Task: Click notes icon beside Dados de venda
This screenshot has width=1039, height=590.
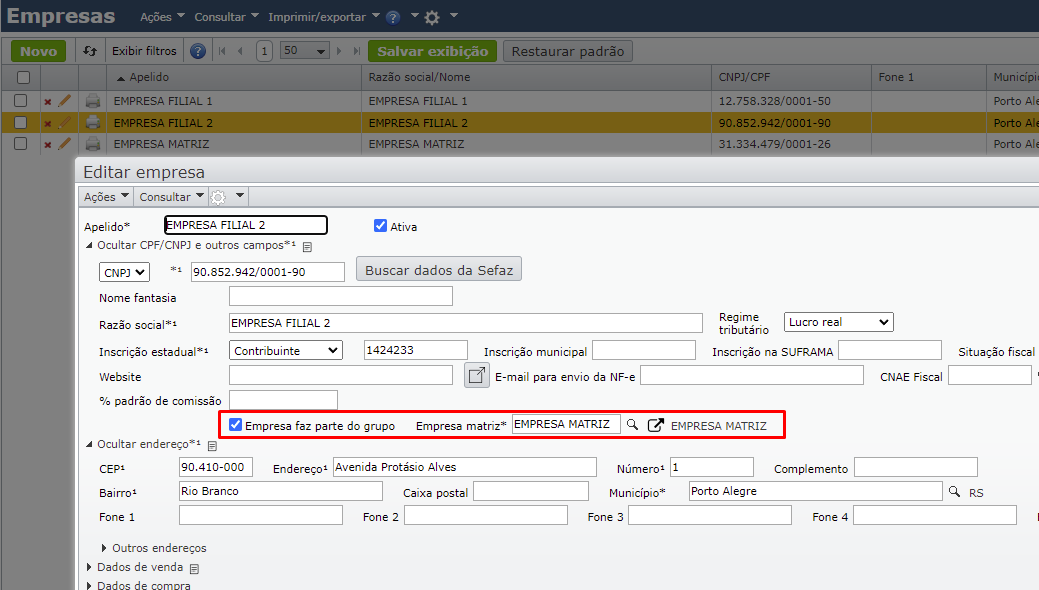Action: [194, 569]
